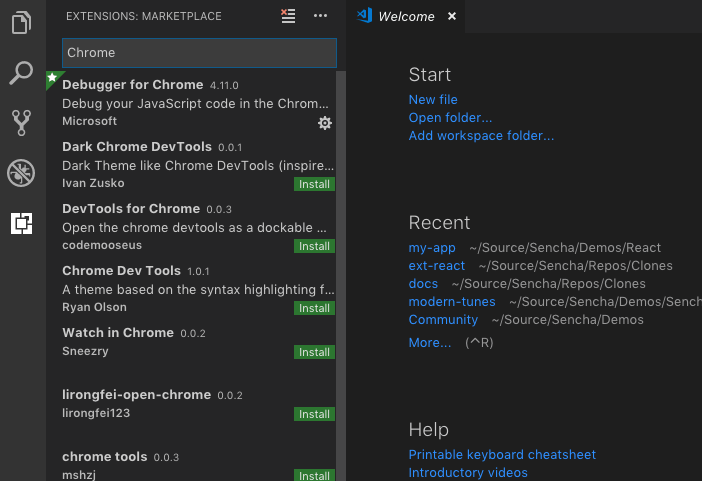This screenshot has height=481, width=702.
Task: Click the extensions list scrollbar
Action: pyautogui.click(x=341, y=275)
